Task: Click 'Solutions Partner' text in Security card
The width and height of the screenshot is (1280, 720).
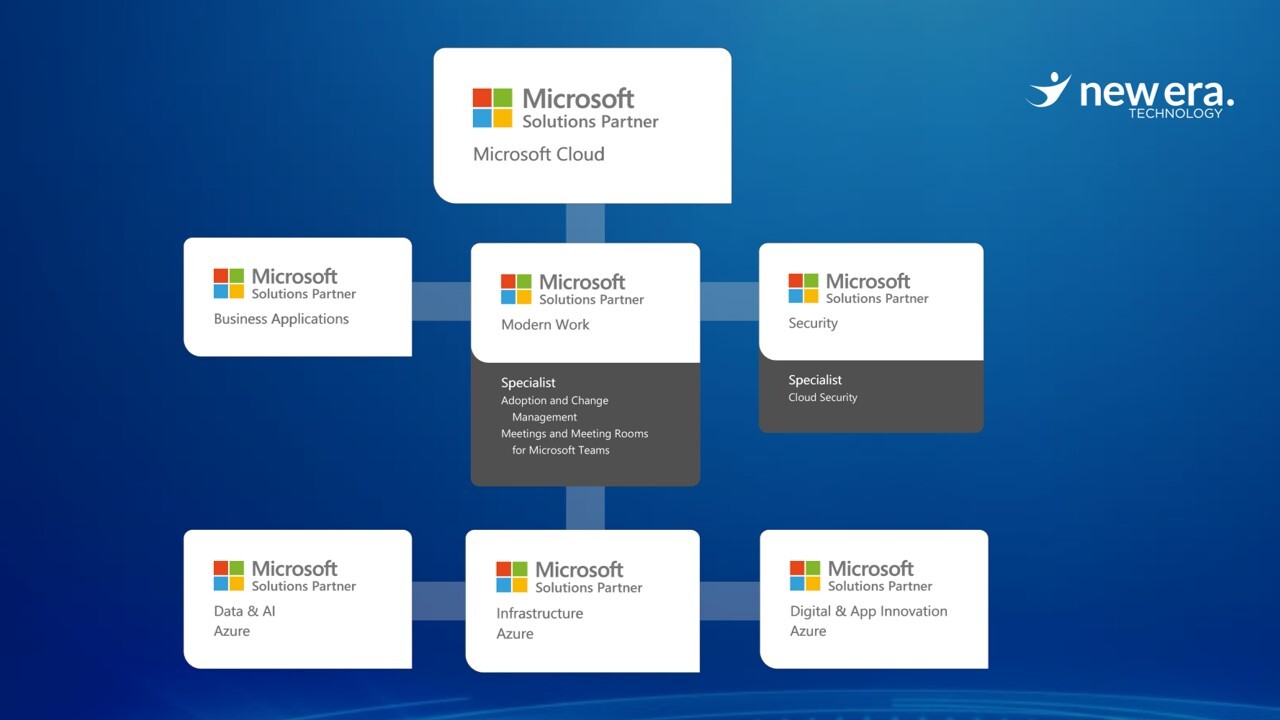Action: pos(877,298)
